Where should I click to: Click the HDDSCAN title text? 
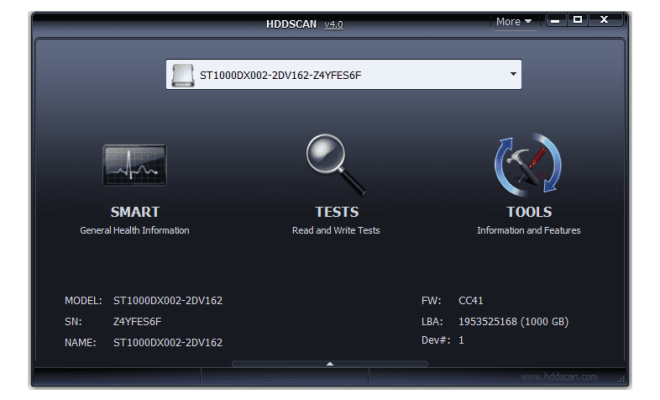291,24
